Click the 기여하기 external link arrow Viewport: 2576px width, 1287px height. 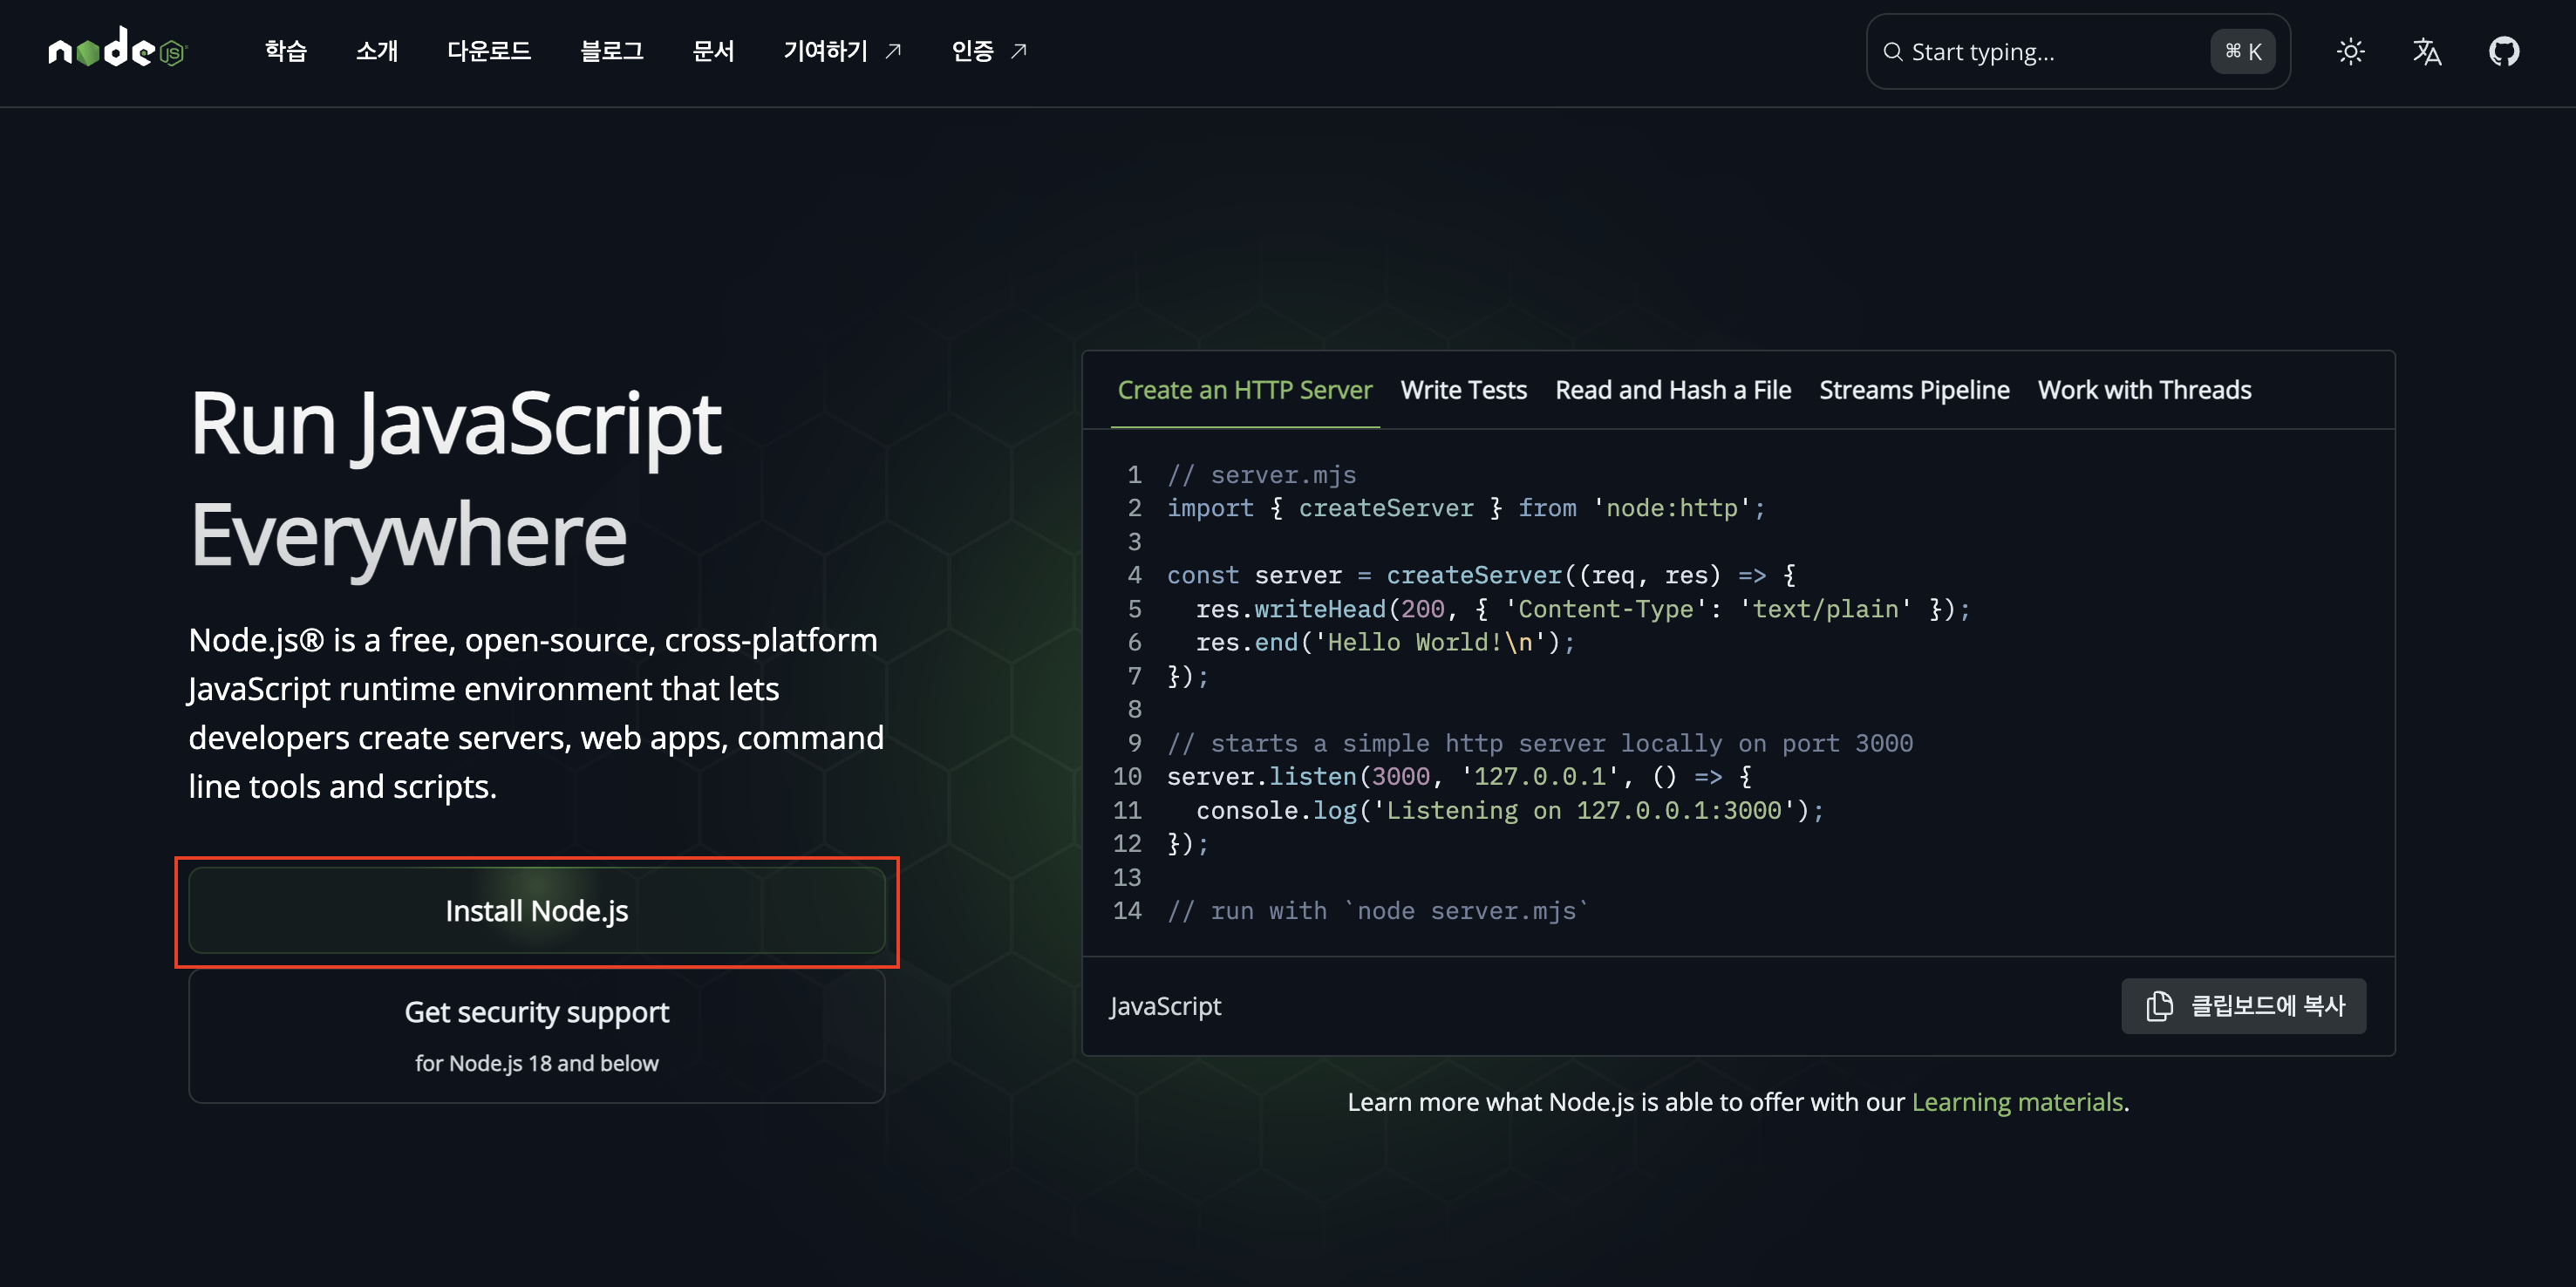click(x=893, y=51)
